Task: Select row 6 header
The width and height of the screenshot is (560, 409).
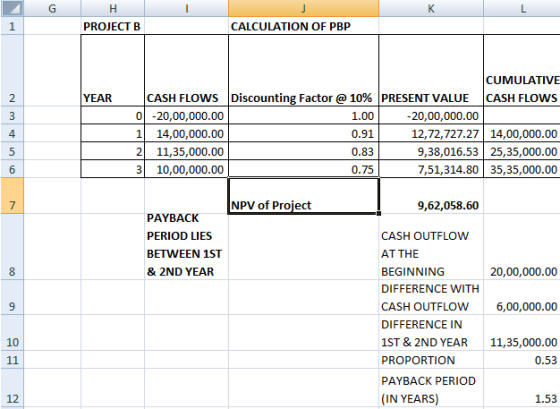Action: tap(12, 169)
